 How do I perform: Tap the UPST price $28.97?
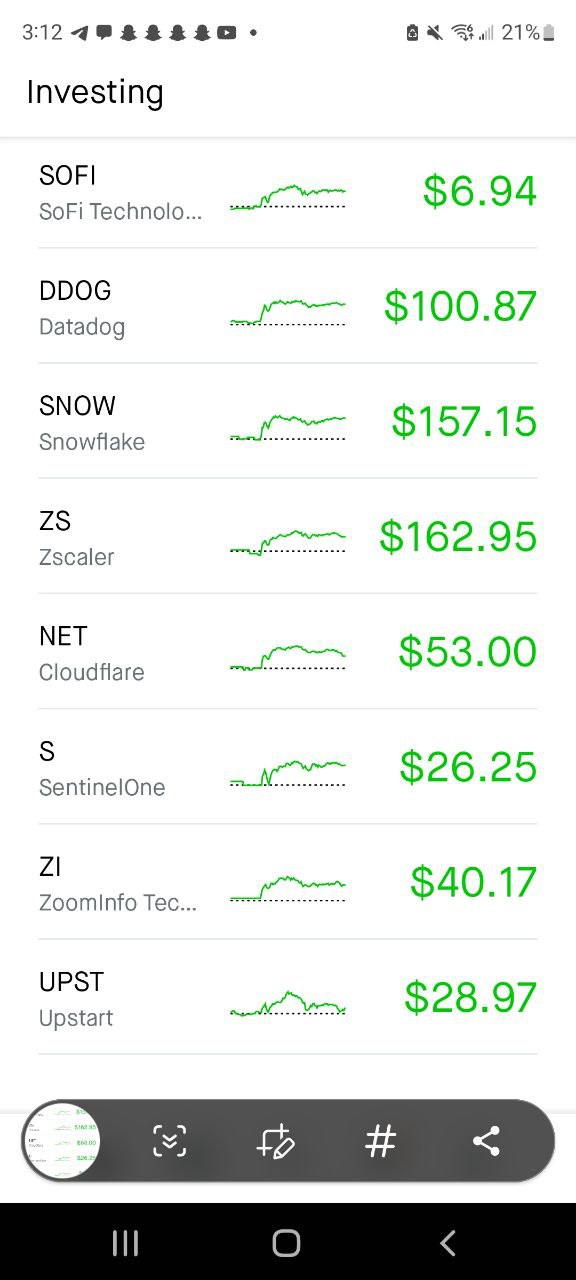coord(471,997)
